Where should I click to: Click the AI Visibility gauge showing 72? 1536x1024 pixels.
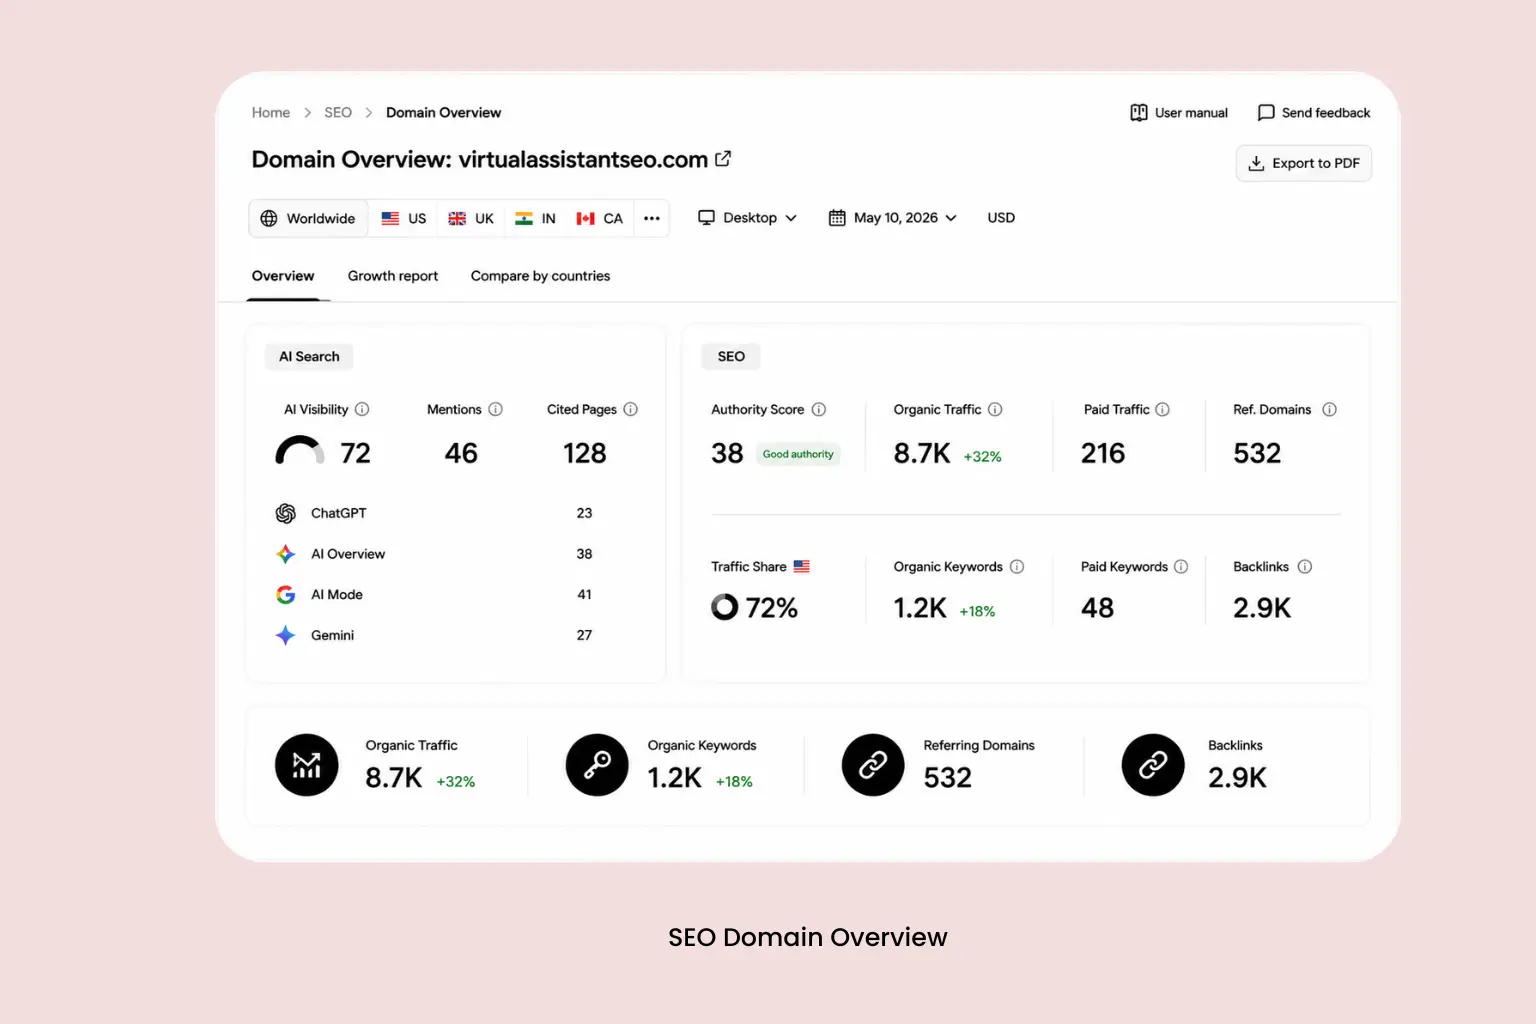(x=300, y=451)
